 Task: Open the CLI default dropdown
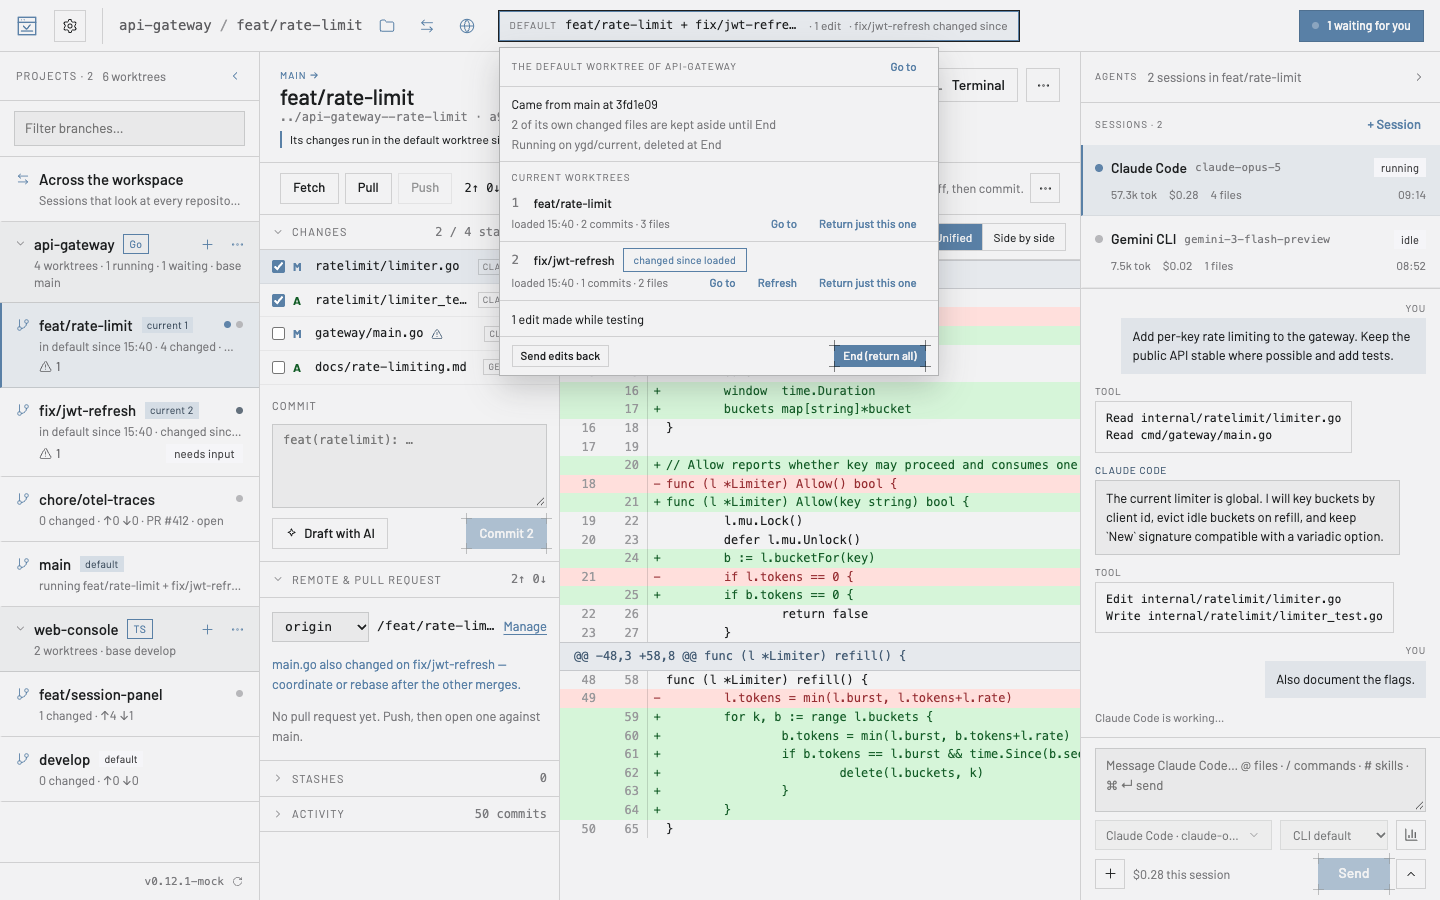click(1334, 835)
